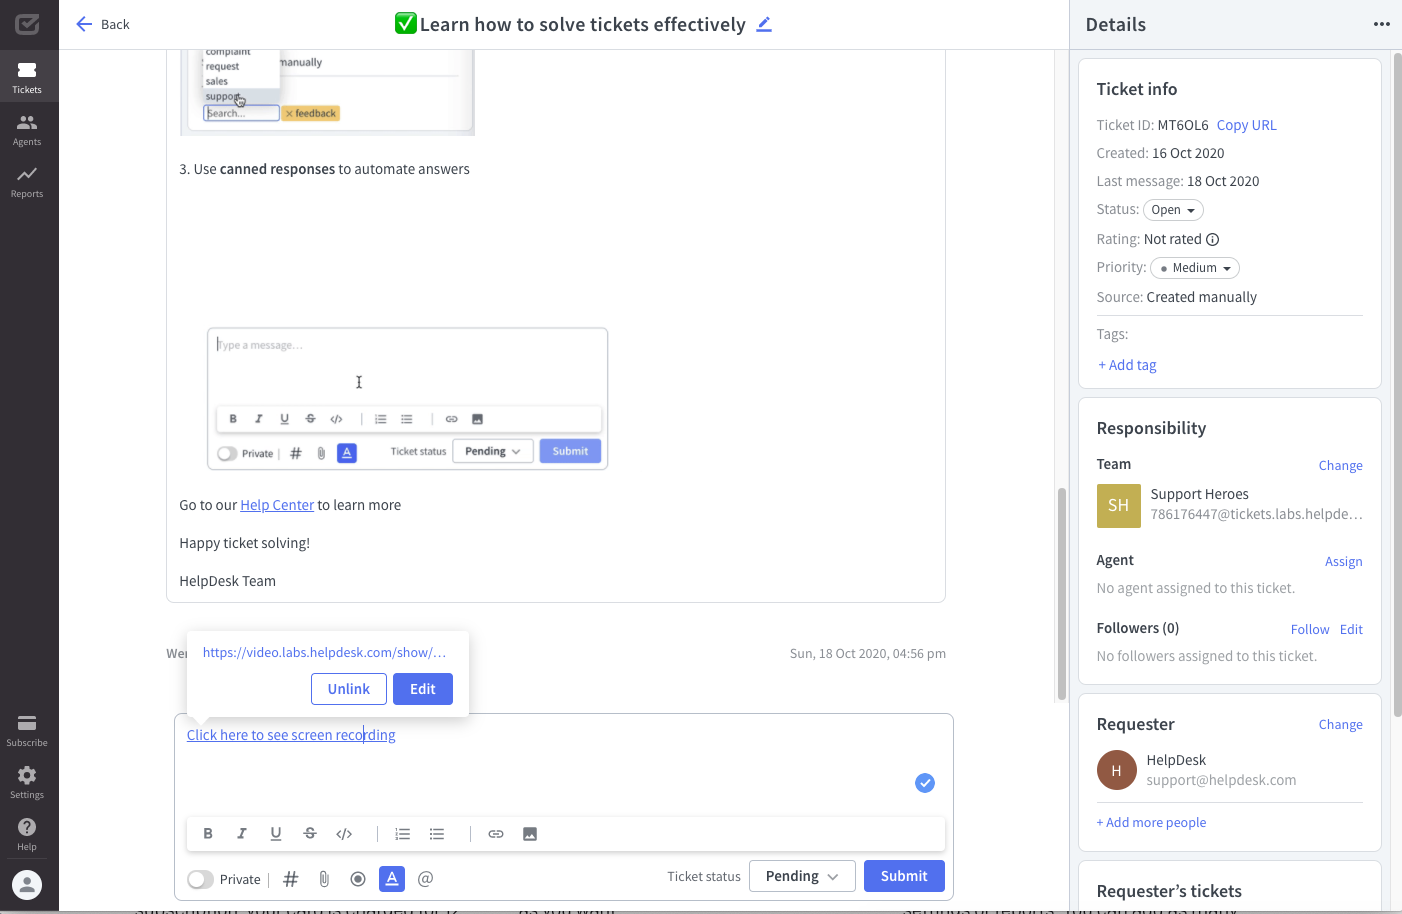
Task: Start screen recording icon
Action: click(358, 879)
